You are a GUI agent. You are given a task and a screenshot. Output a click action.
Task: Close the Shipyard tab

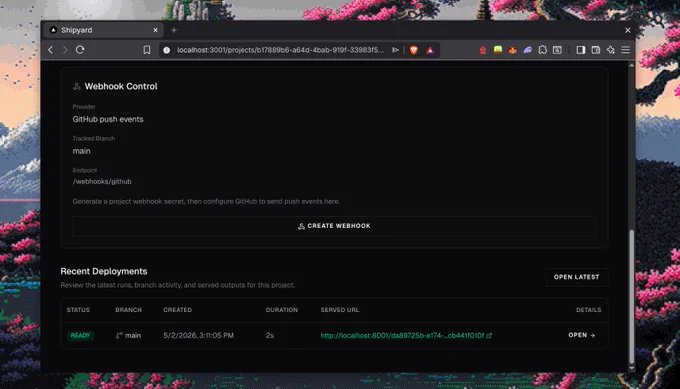pos(155,30)
